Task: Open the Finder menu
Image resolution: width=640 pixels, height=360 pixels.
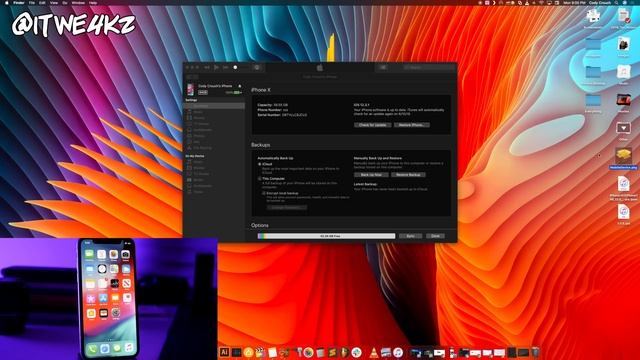Action: click(x=19, y=2)
